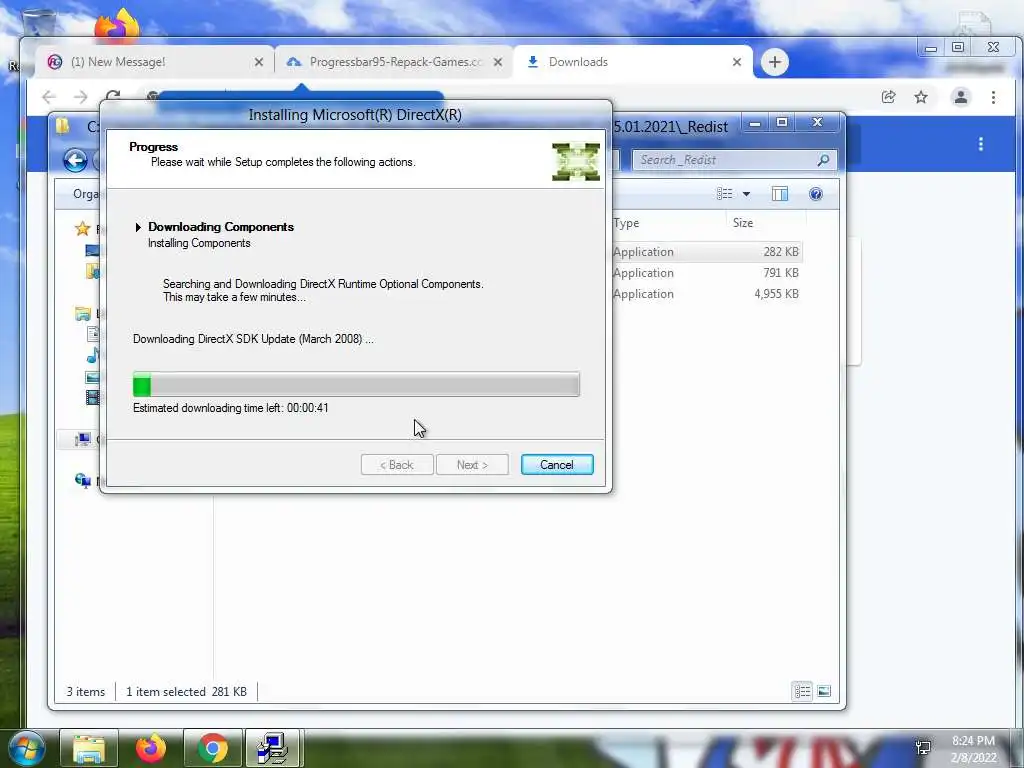The width and height of the screenshot is (1024, 768).
Task: Sort by the Type column header
Action: (626, 223)
